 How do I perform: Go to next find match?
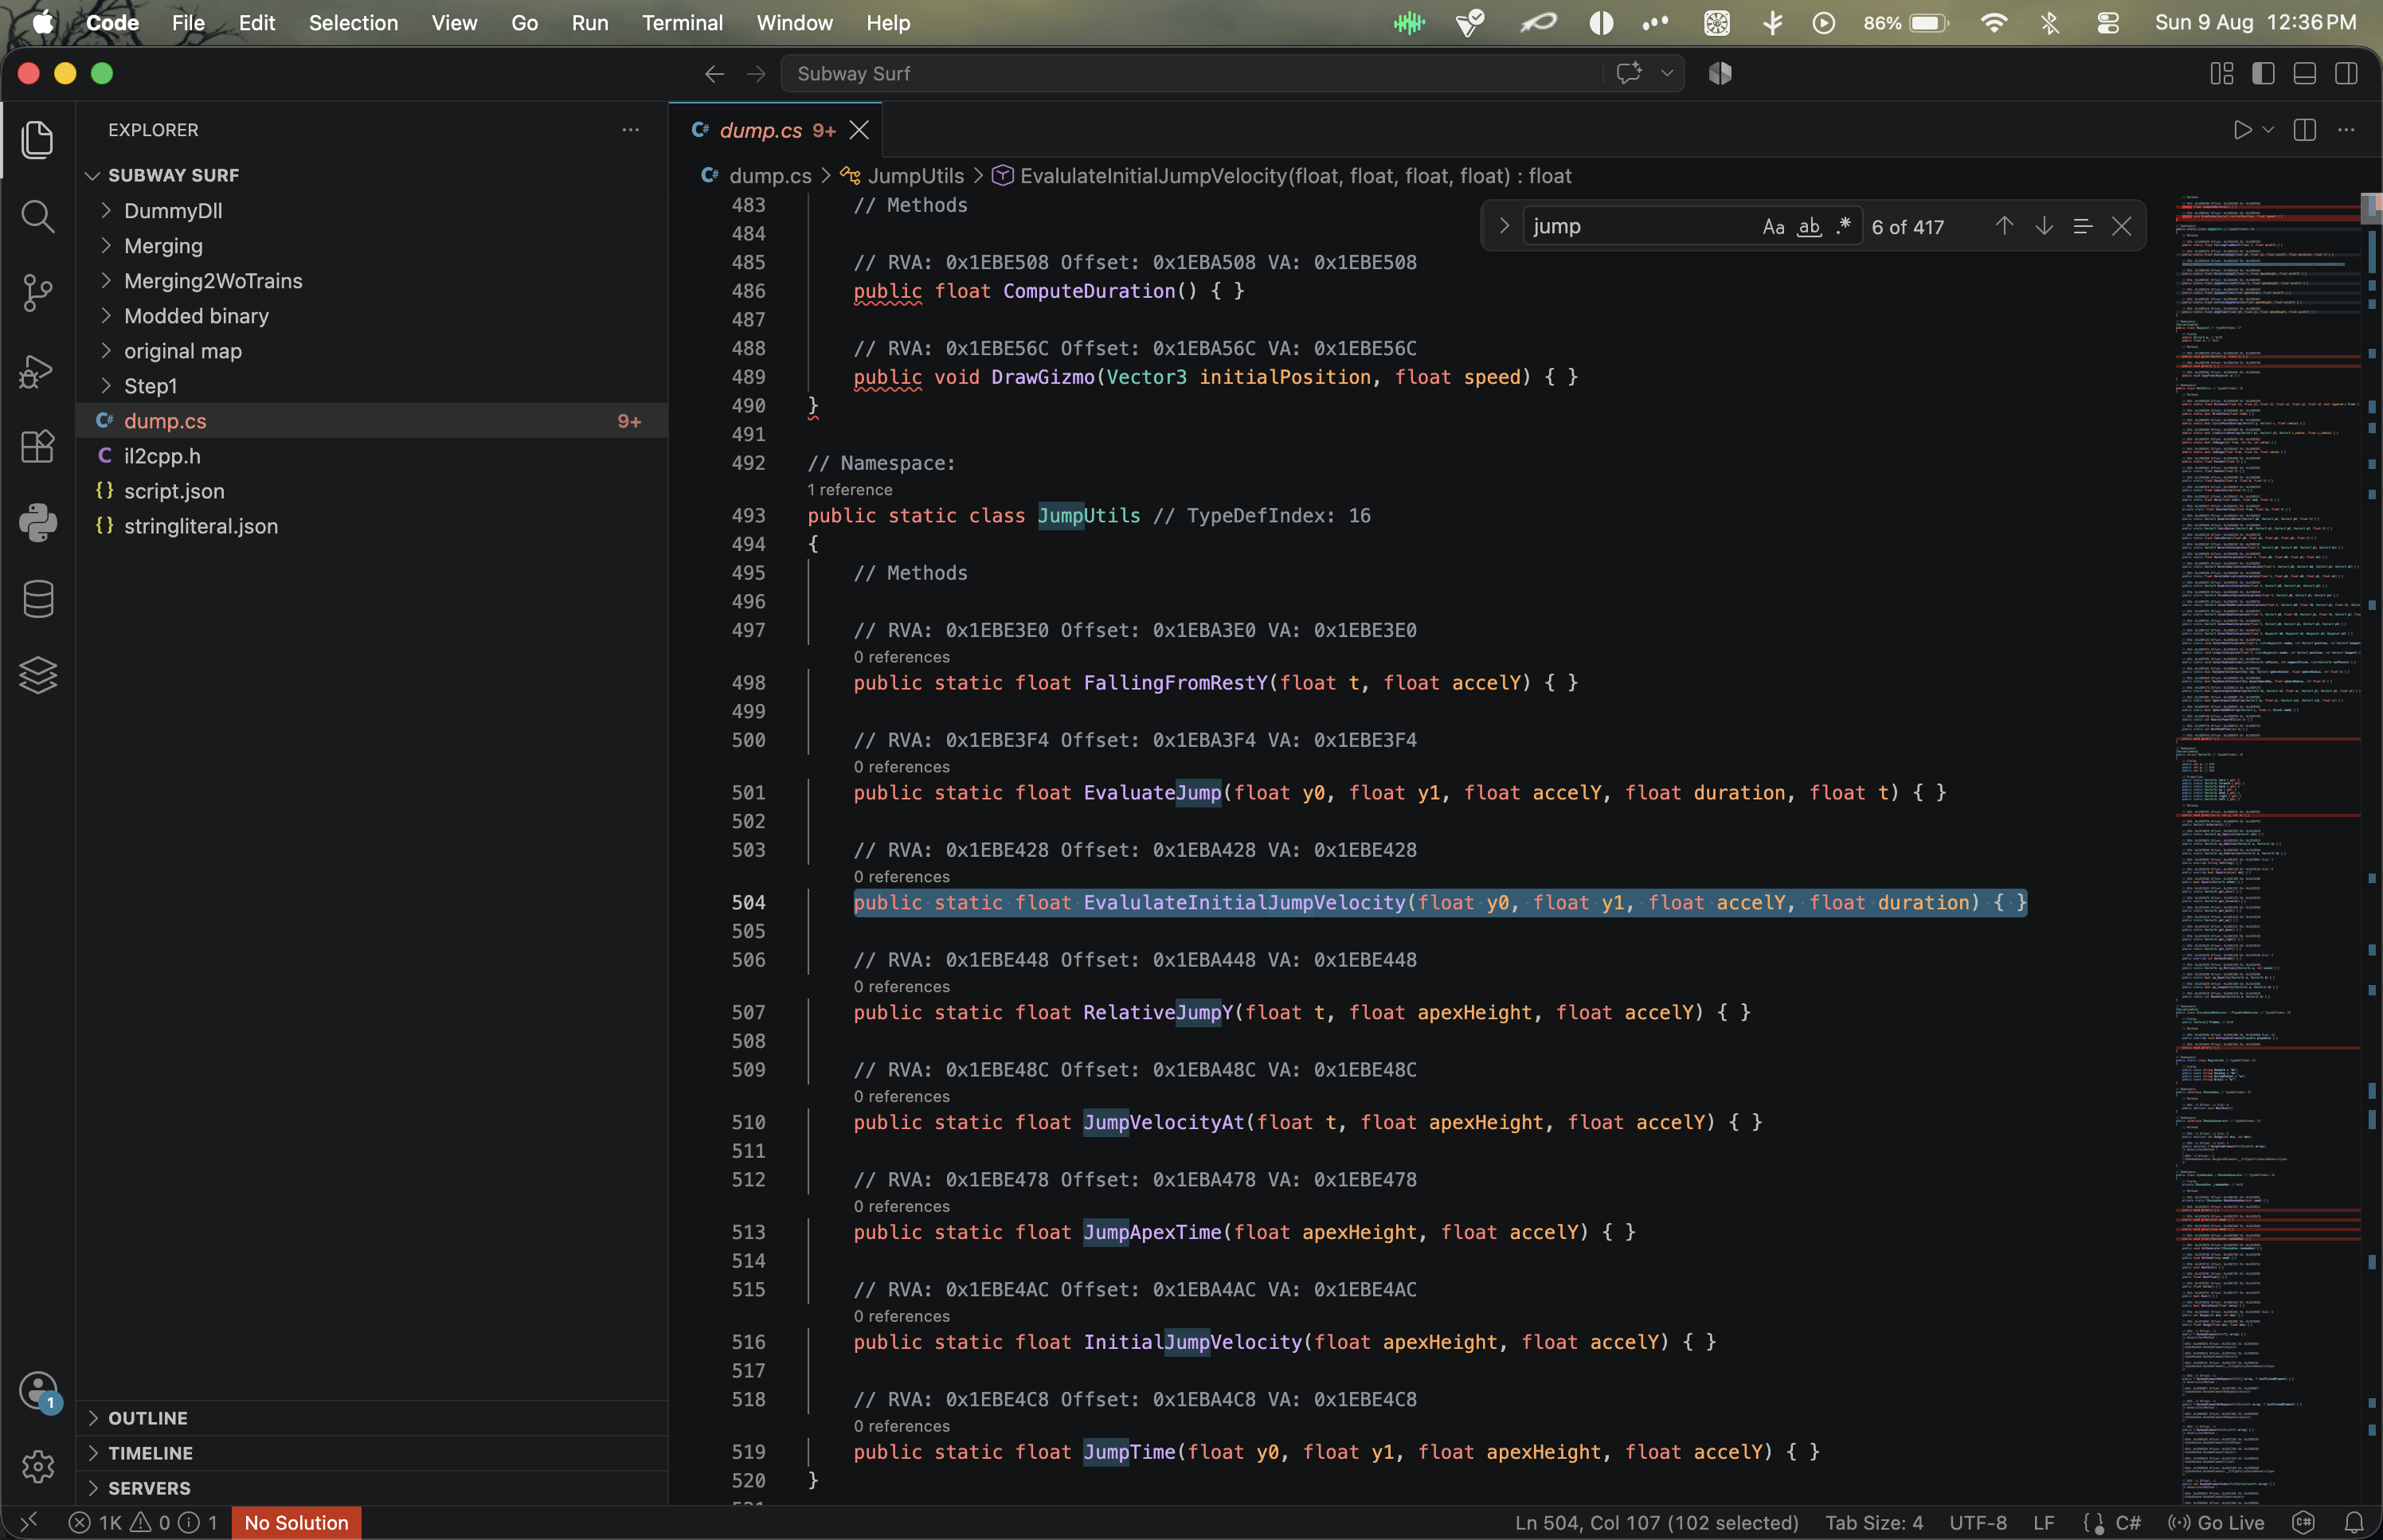(x=2044, y=226)
